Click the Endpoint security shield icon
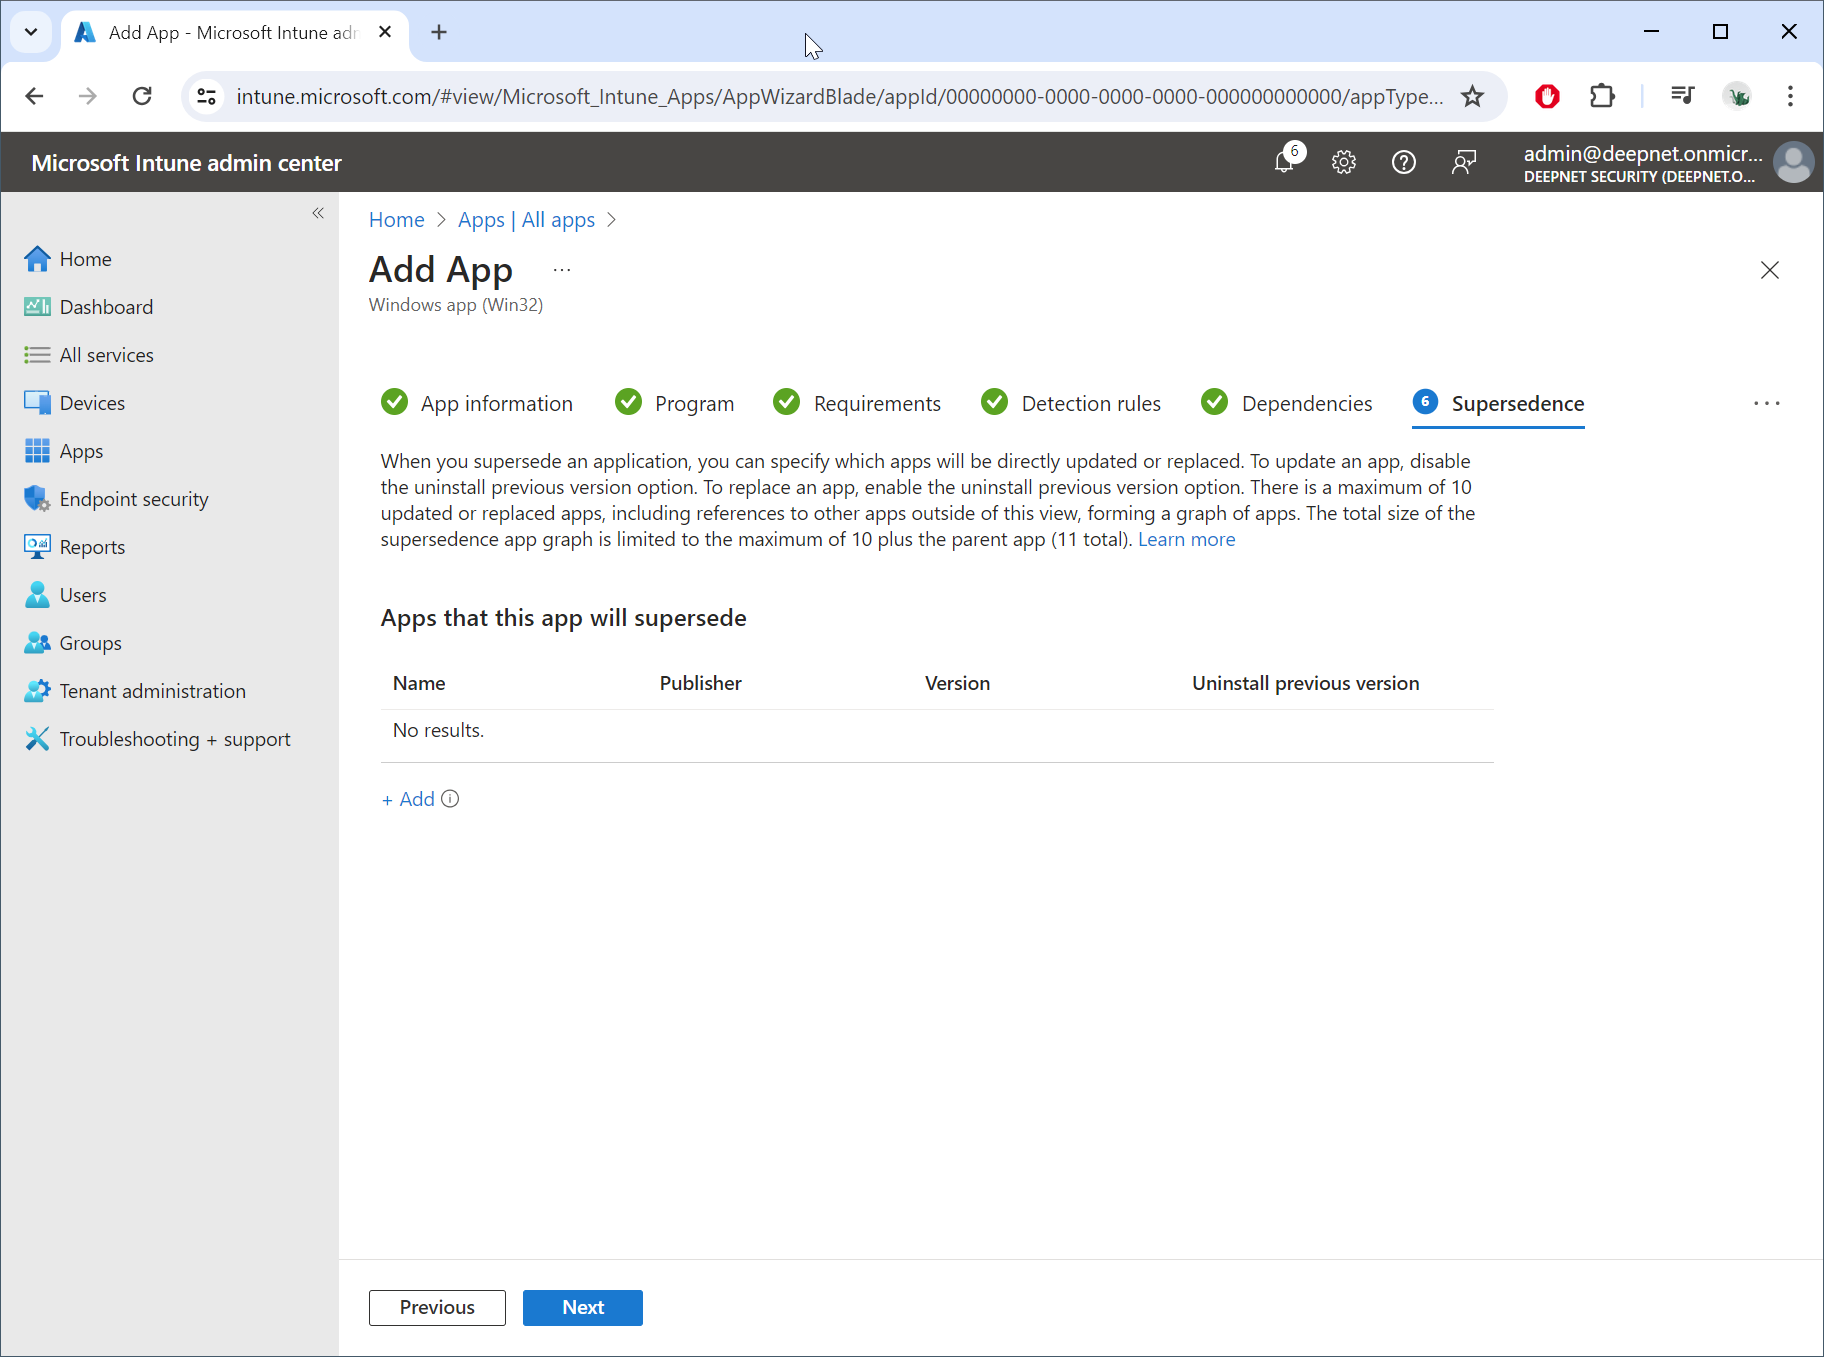 pyautogui.click(x=37, y=499)
